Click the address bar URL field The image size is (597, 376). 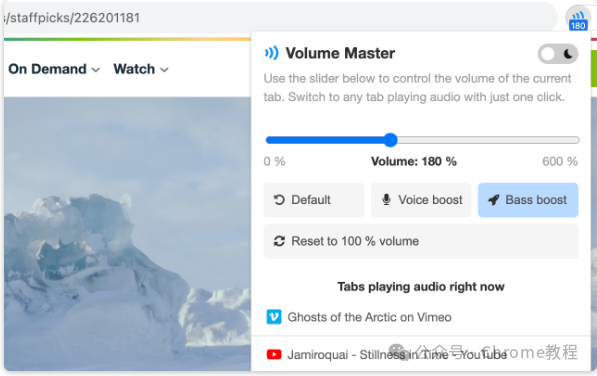(x=280, y=18)
